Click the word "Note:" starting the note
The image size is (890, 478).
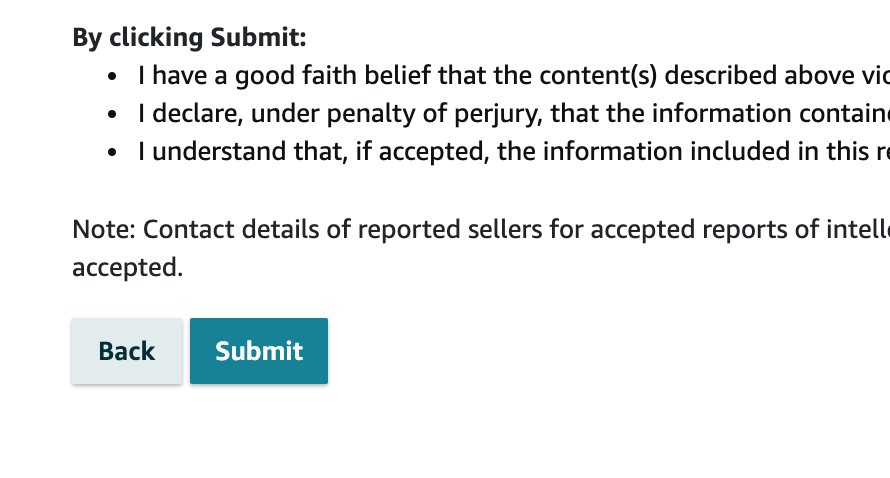point(104,230)
